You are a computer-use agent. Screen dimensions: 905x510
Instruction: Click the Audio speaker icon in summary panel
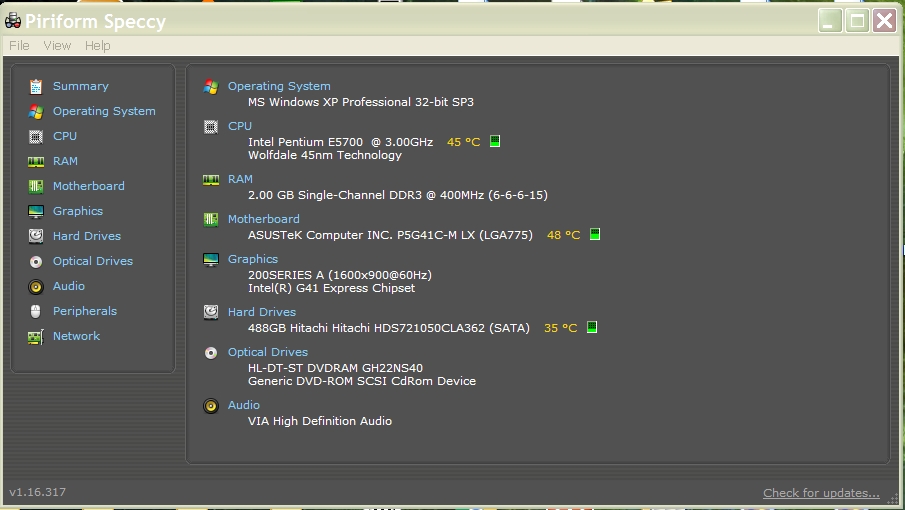click(211, 406)
